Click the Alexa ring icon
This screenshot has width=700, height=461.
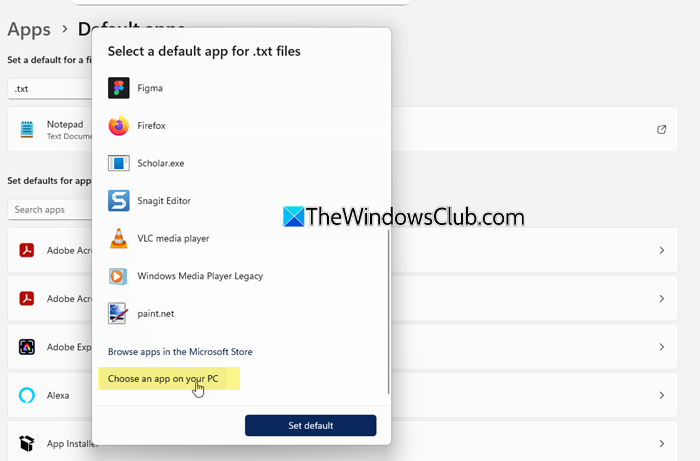[x=27, y=395]
